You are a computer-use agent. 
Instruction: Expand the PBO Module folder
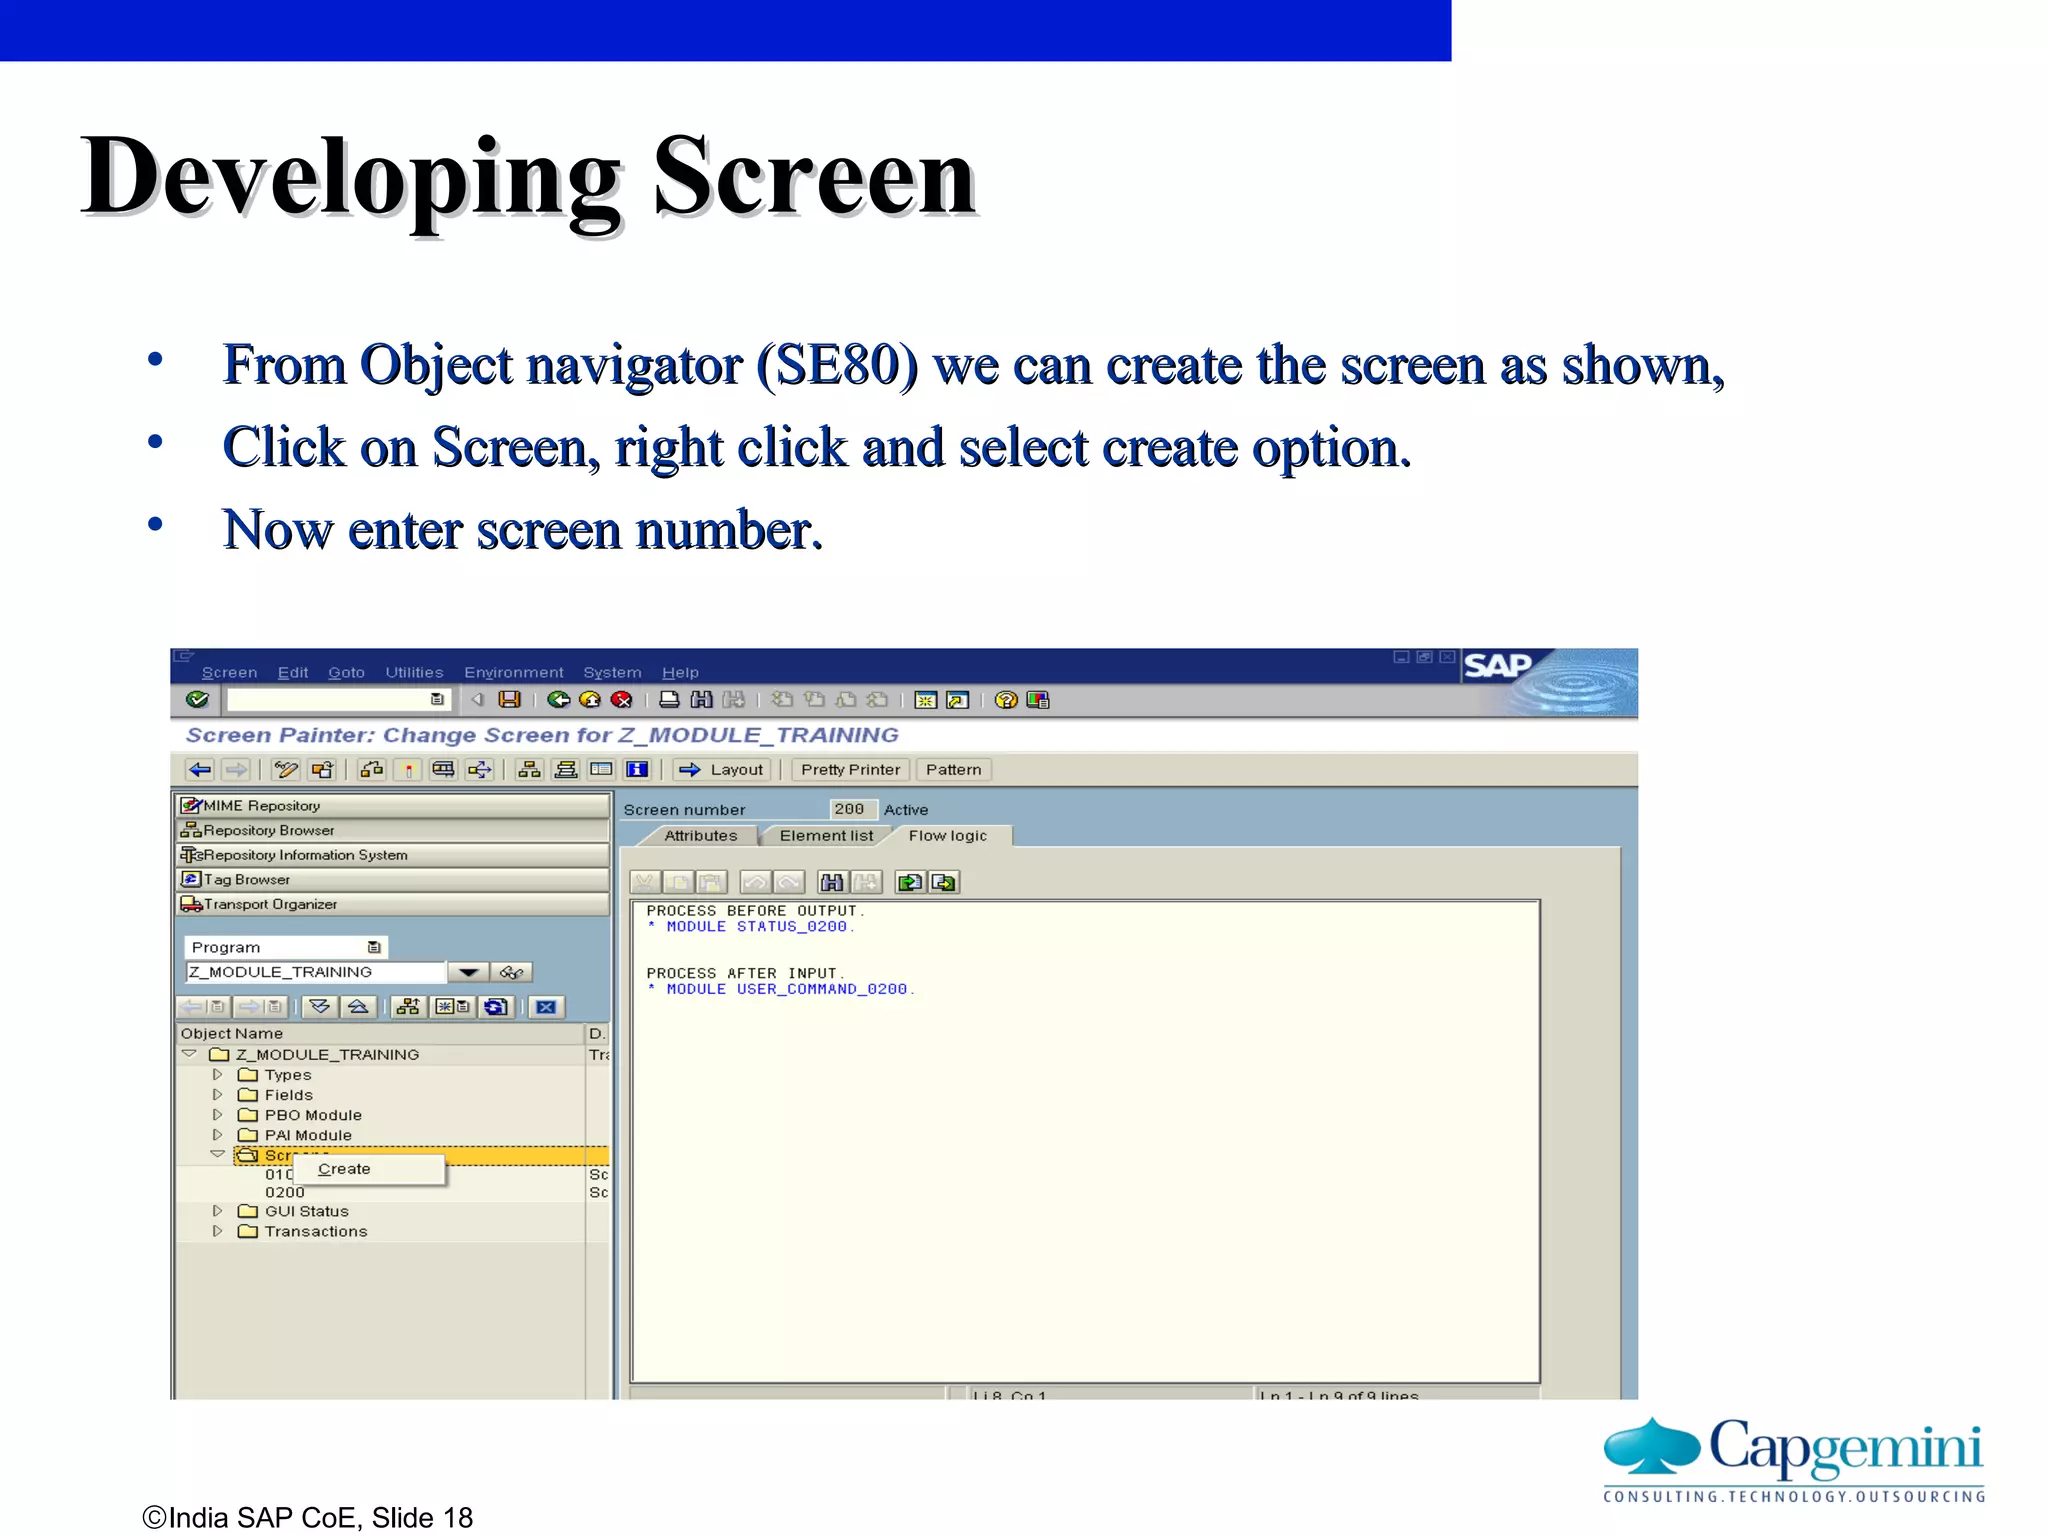[218, 1115]
